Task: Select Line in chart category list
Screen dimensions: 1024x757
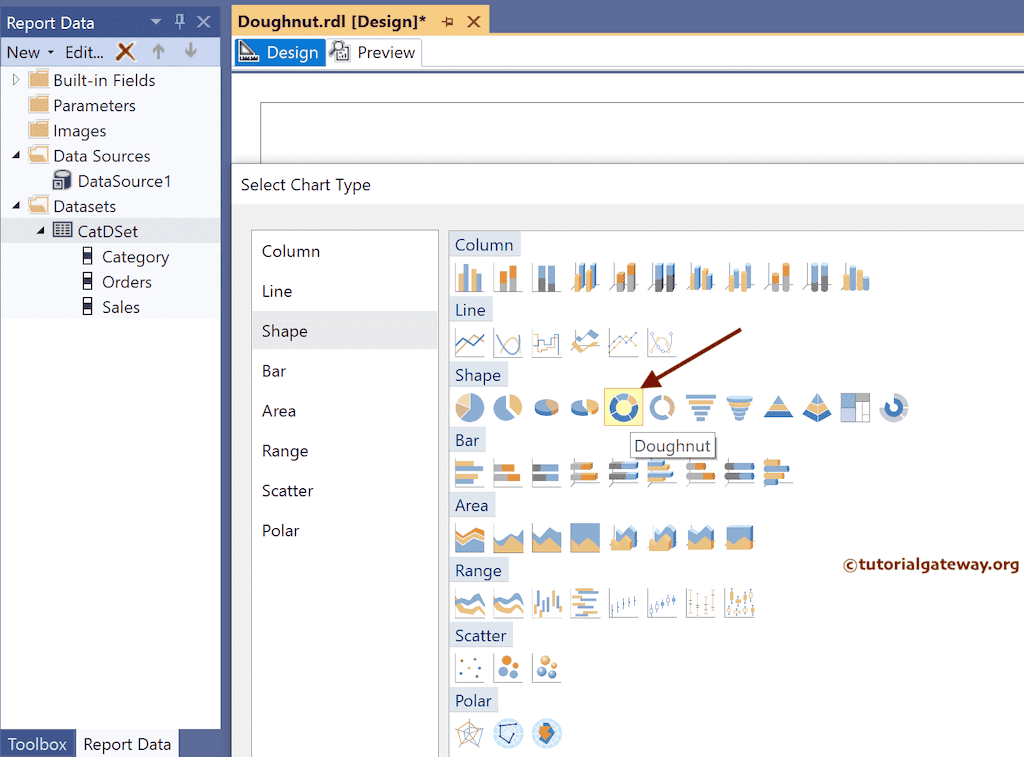Action: pos(345,291)
